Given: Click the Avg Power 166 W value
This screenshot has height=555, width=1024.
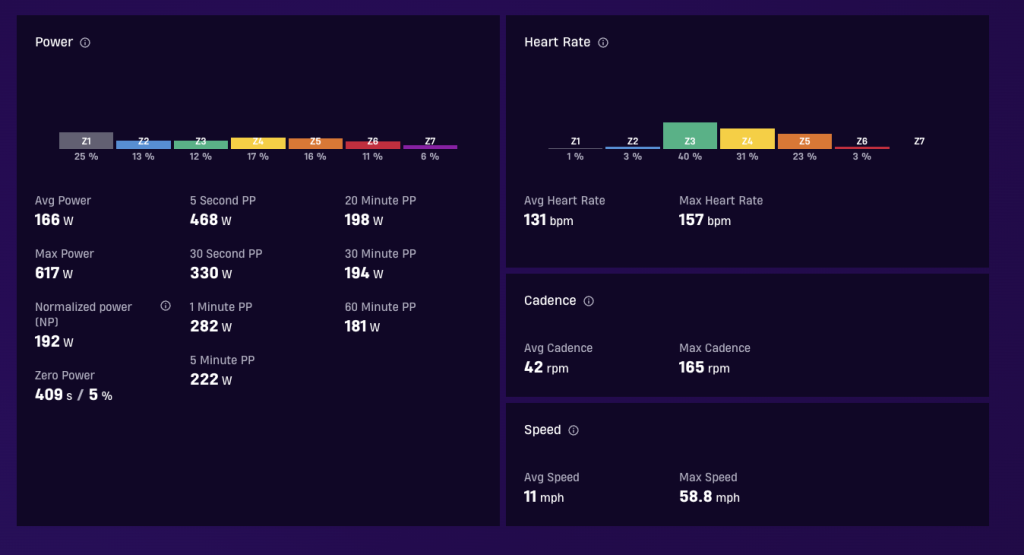Looking at the screenshot, I should (x=54, y=220).
